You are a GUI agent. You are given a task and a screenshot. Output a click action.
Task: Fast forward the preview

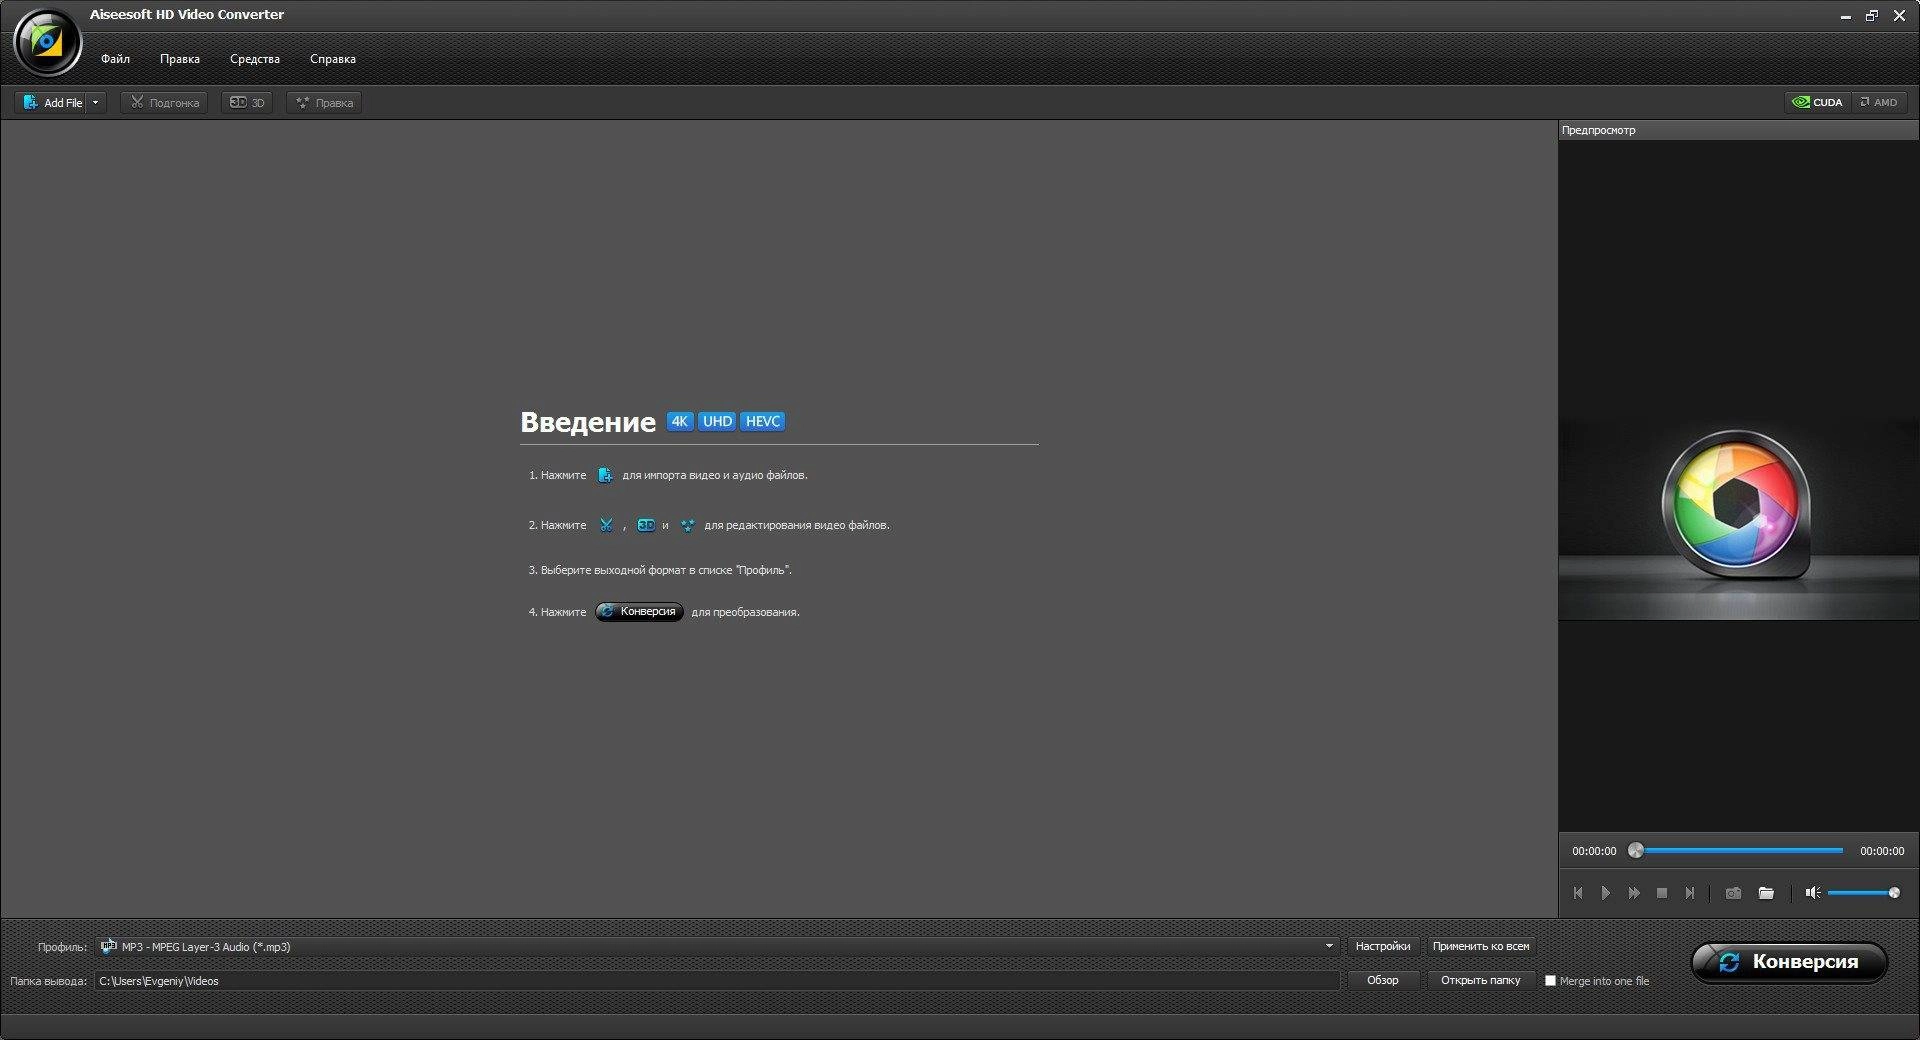(x=1634, y=893)
